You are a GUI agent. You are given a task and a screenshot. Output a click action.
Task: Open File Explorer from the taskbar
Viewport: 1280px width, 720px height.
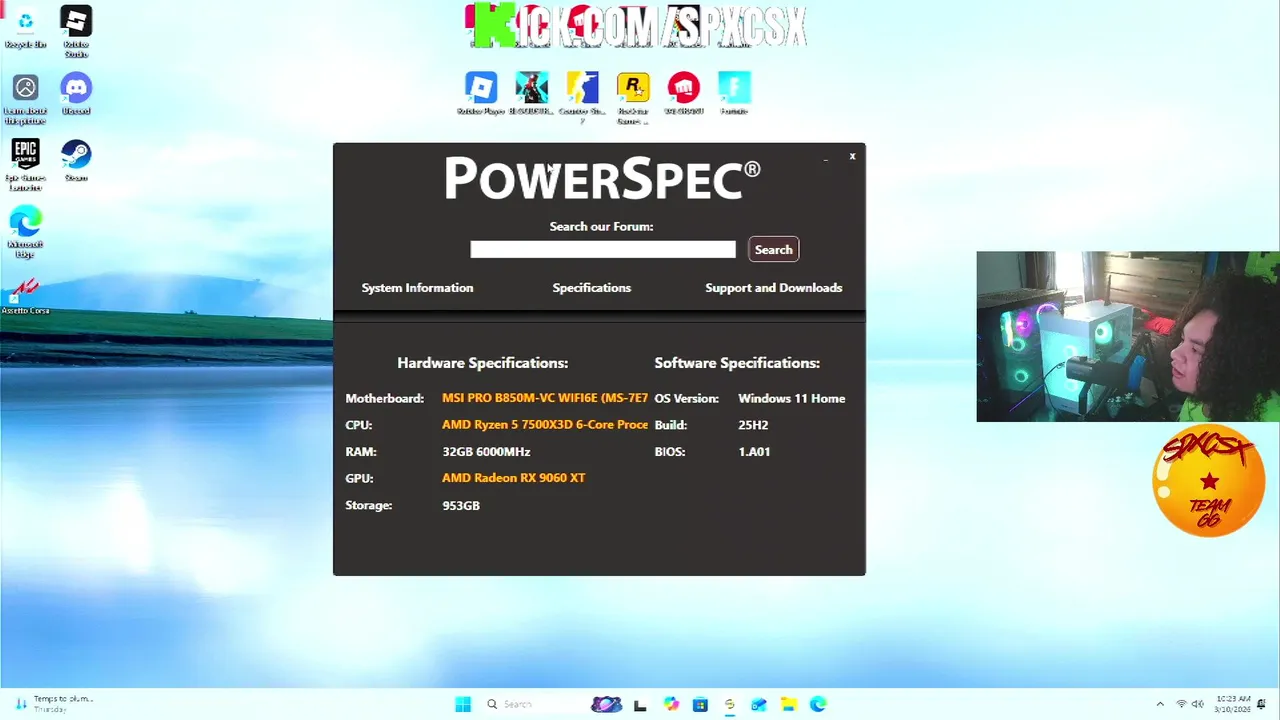pyautogui.click(x=788, y=705)
